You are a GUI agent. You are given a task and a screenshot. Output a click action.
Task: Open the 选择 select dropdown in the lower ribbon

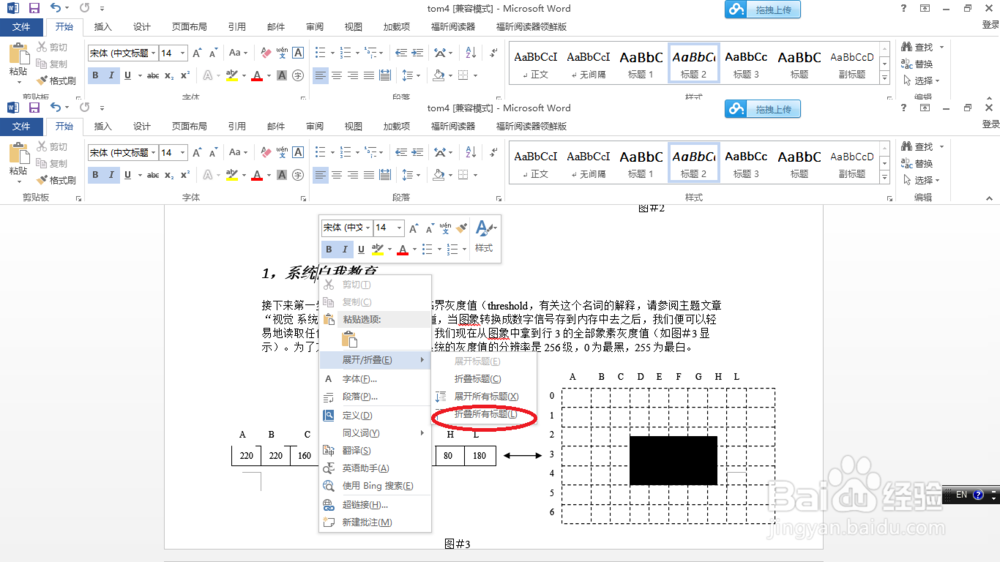click(922, 181)
